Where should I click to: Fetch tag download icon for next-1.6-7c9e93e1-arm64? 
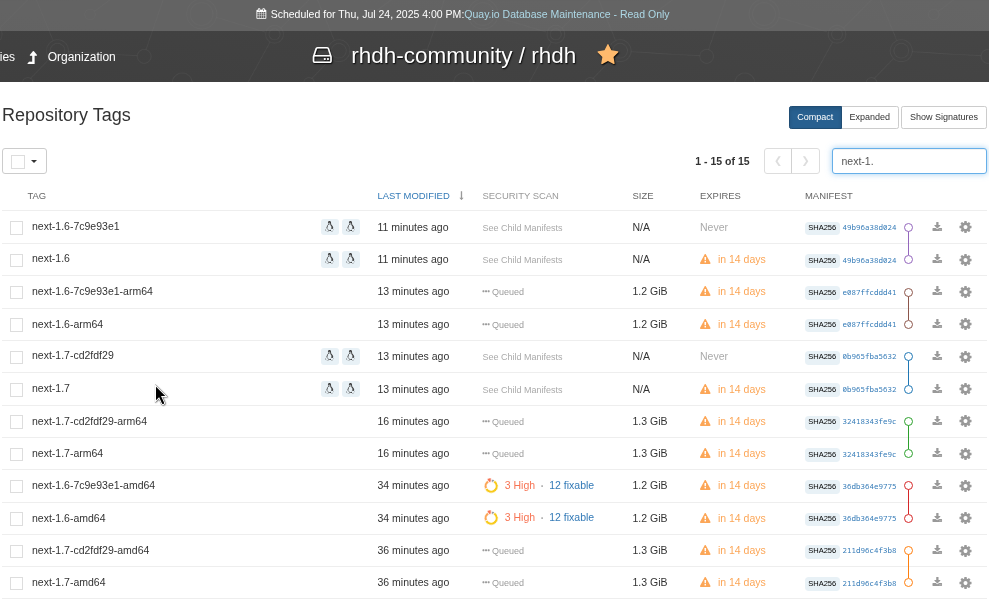coord(937,291)
